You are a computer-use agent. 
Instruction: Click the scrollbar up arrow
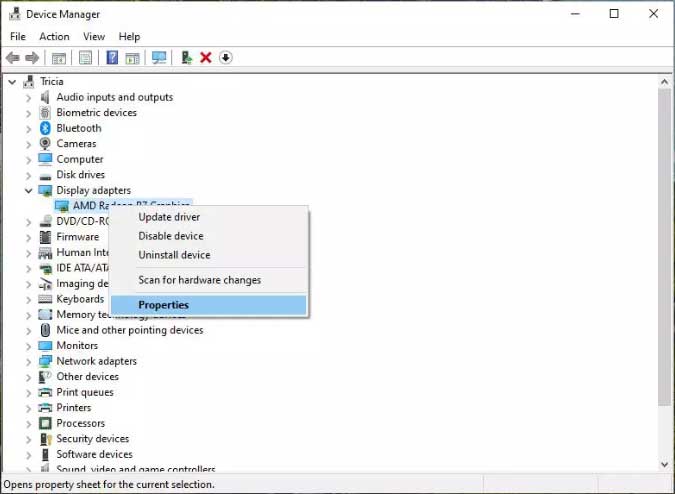click(x=664, y=82)
